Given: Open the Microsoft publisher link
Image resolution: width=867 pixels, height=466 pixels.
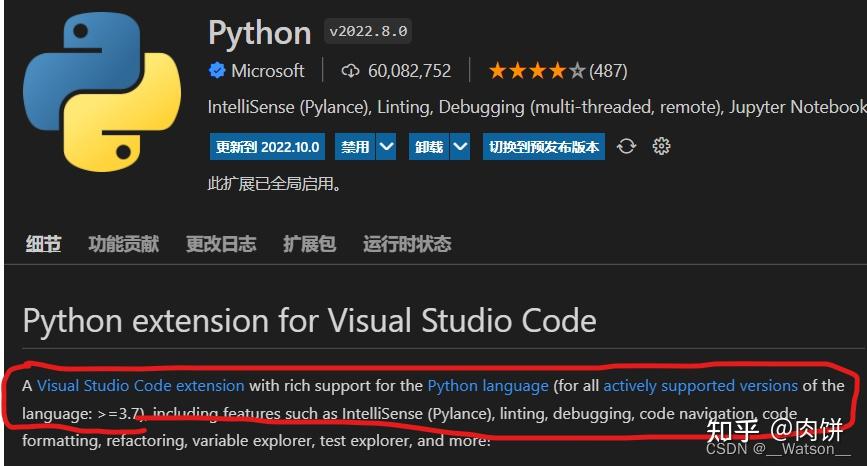Looking at the screenshot, I should click(268, 71).
